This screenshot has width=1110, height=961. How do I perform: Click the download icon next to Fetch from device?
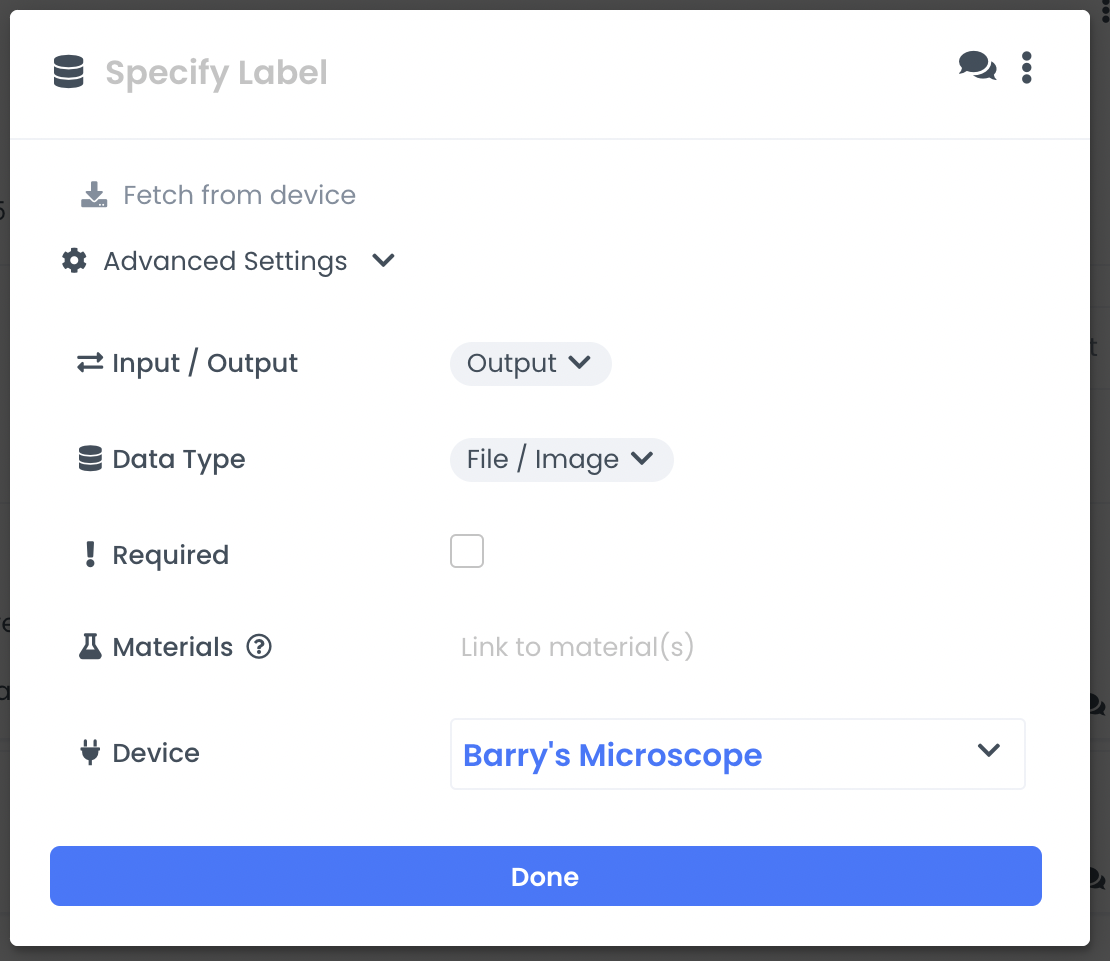pyautogui.click(x=93, y=194)
